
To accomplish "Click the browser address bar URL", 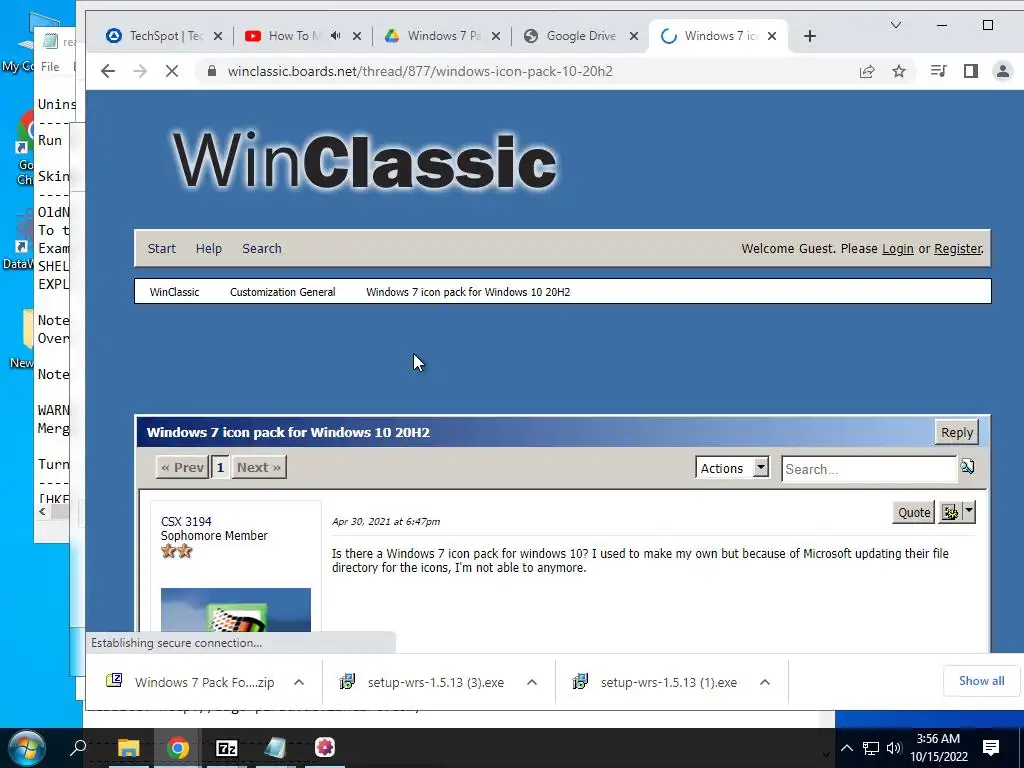I will click(420, 71).
